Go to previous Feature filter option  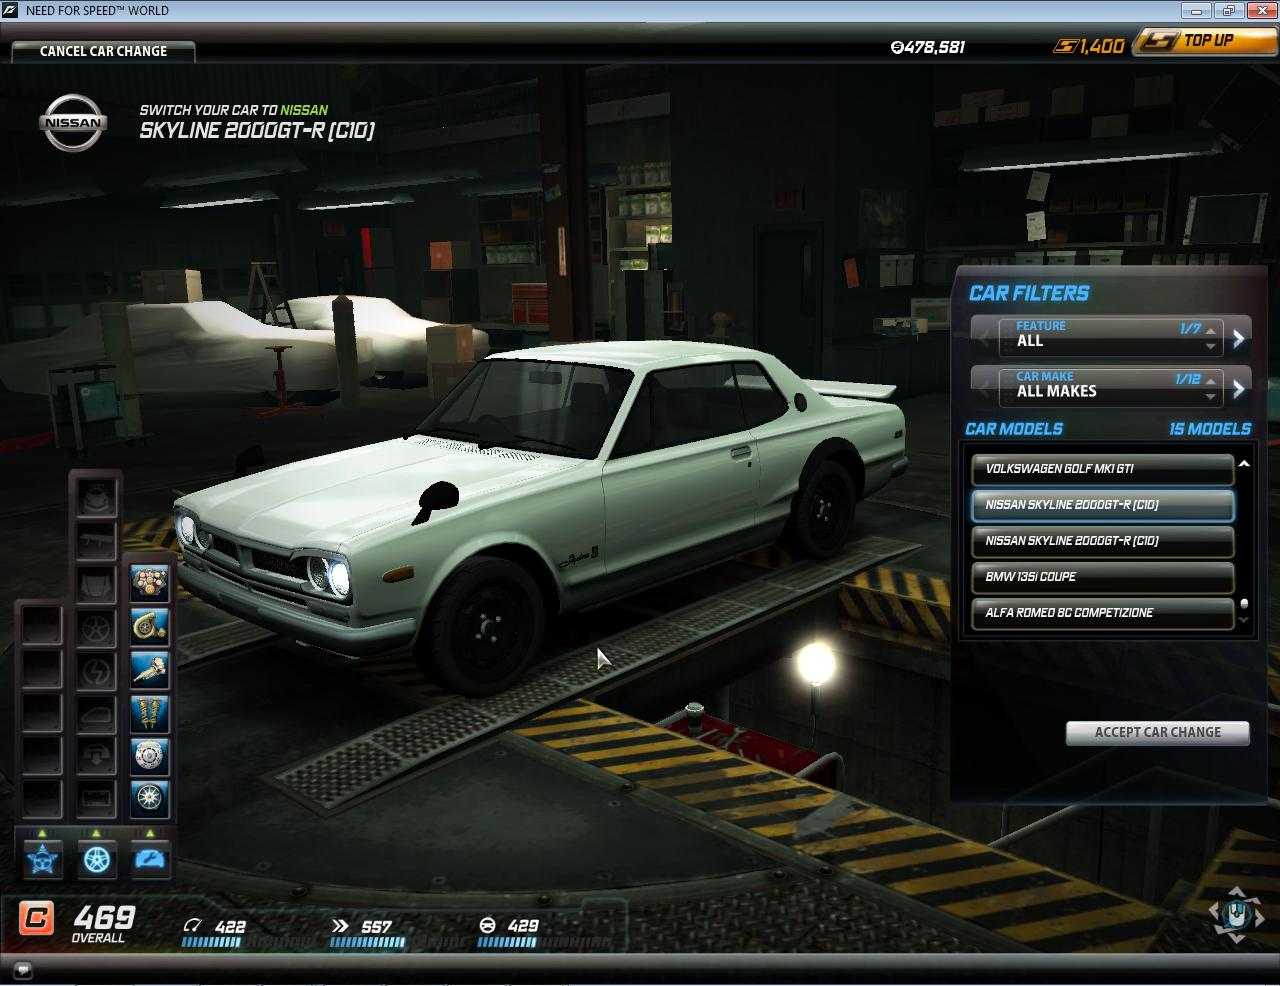tap(984, 338)
